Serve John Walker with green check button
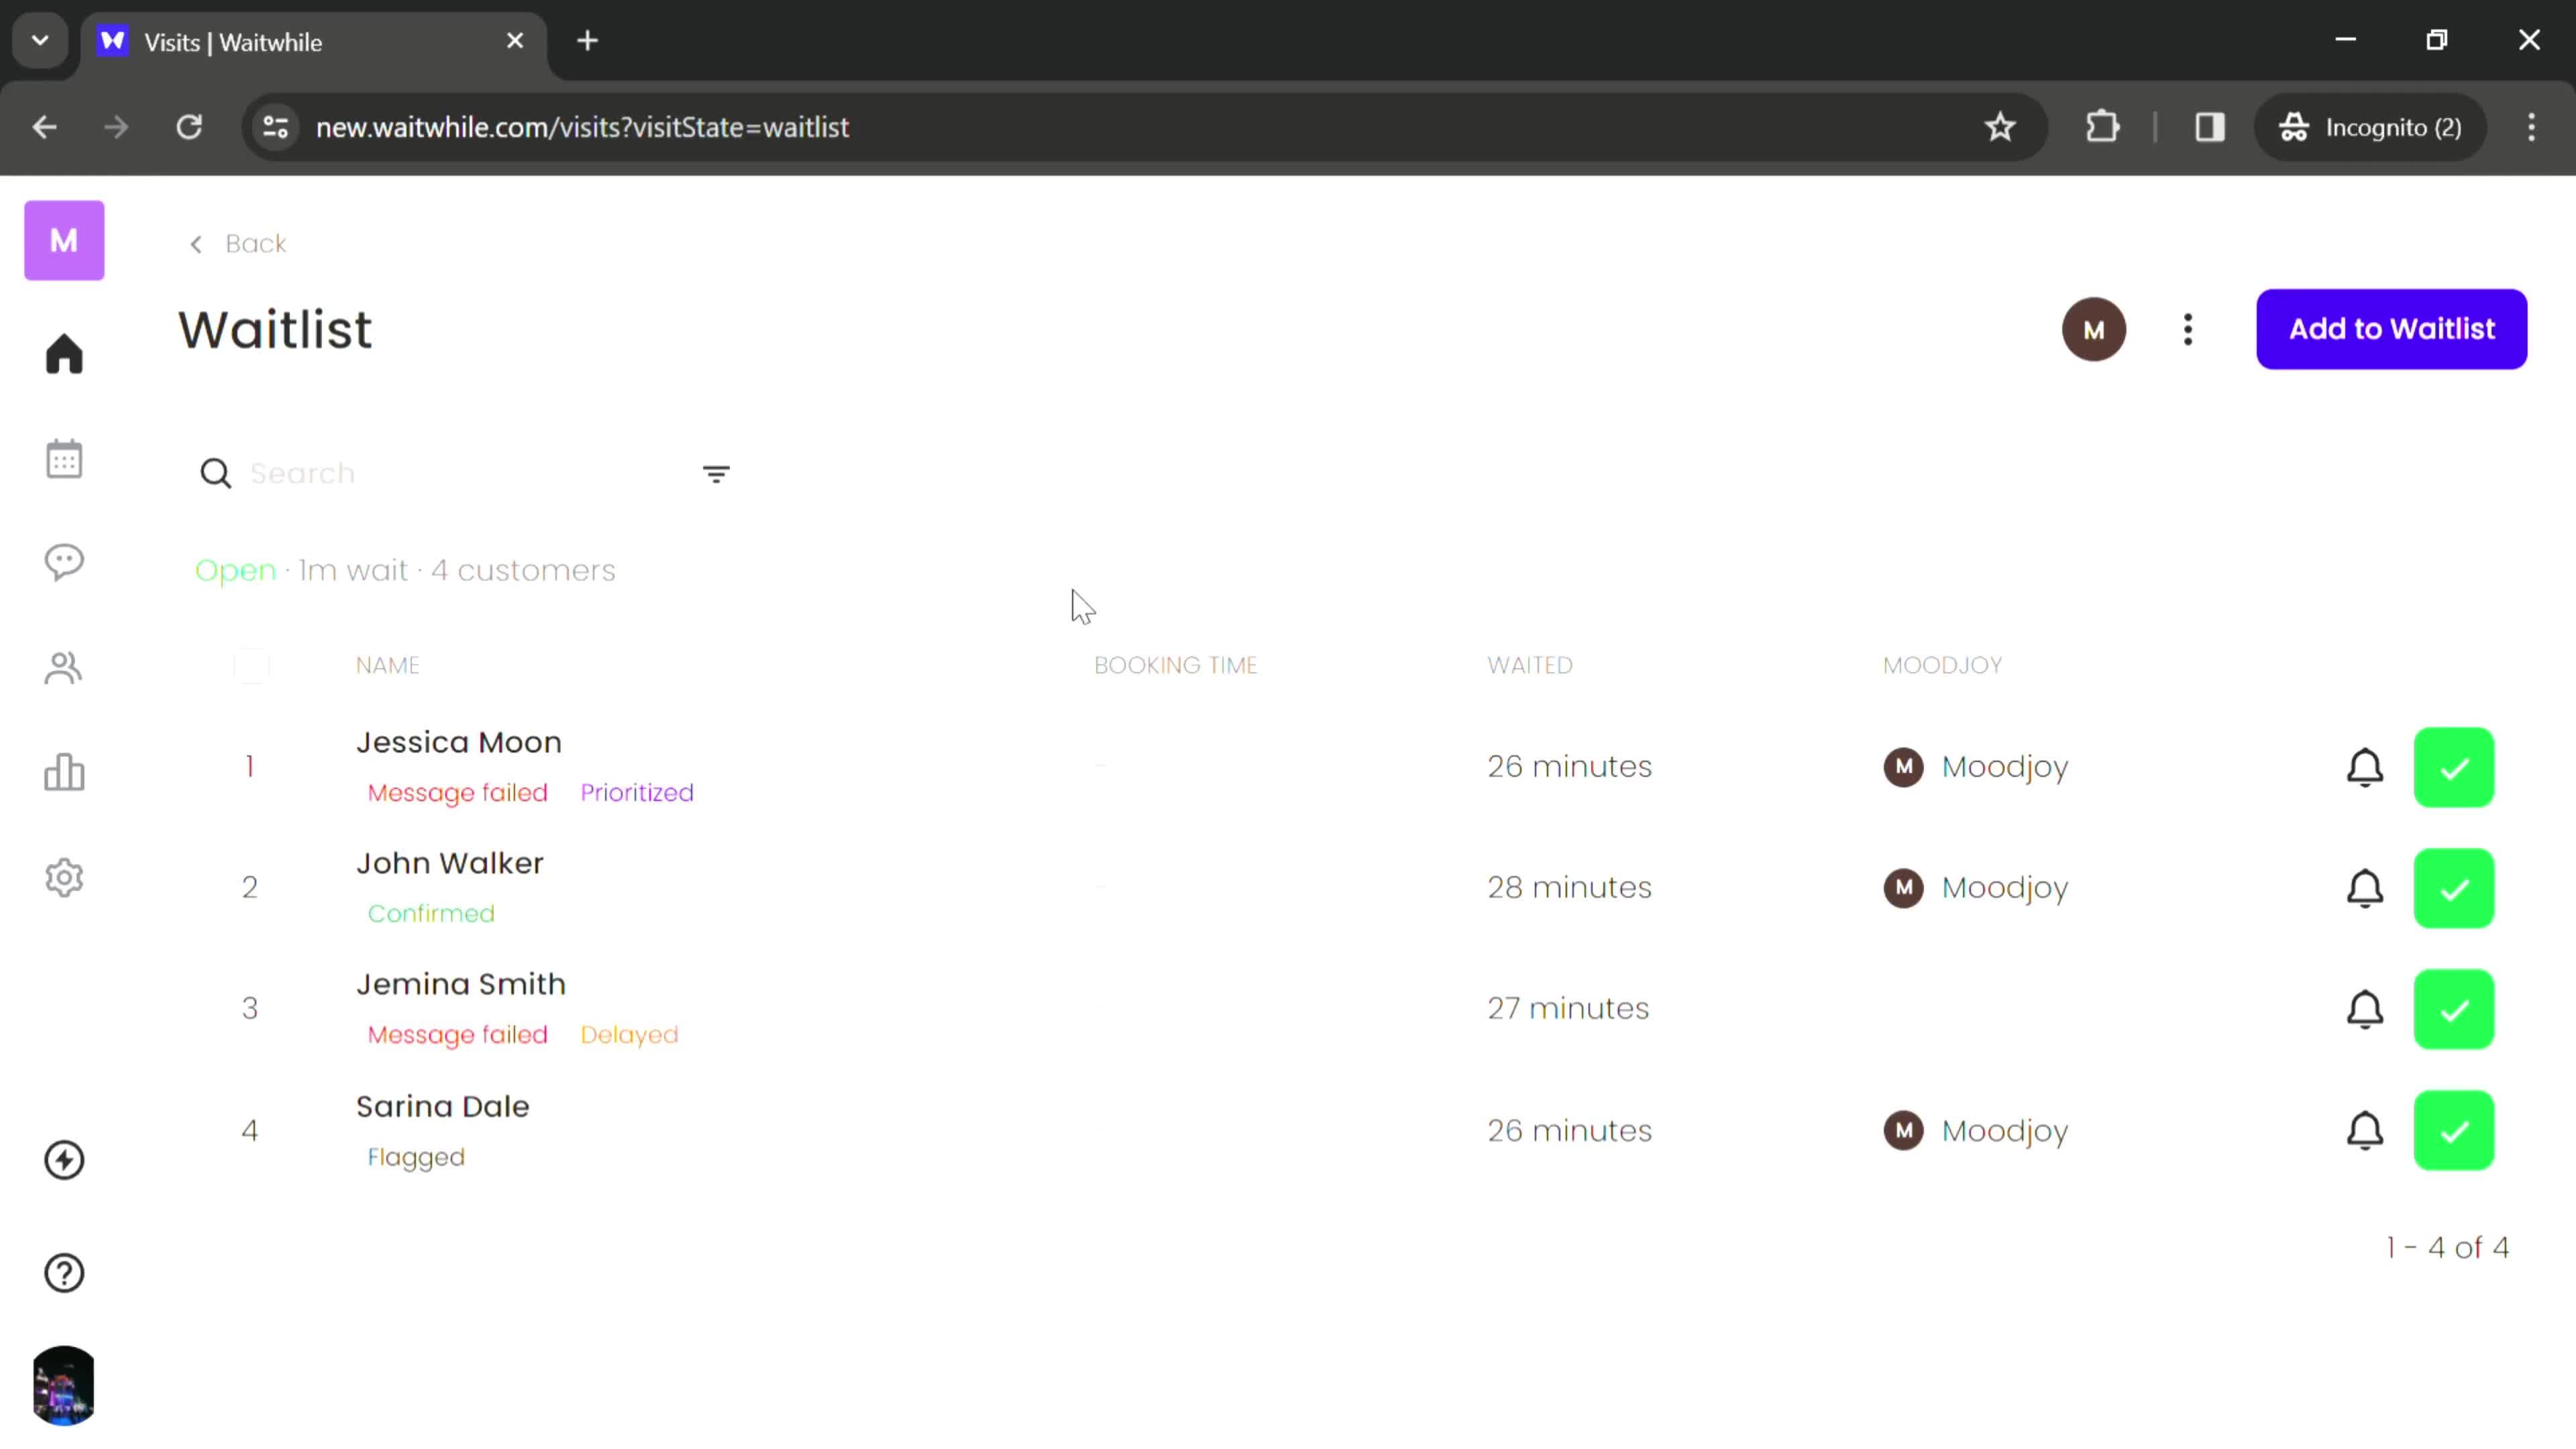 pyautogui.click(x=2454, y=888)
